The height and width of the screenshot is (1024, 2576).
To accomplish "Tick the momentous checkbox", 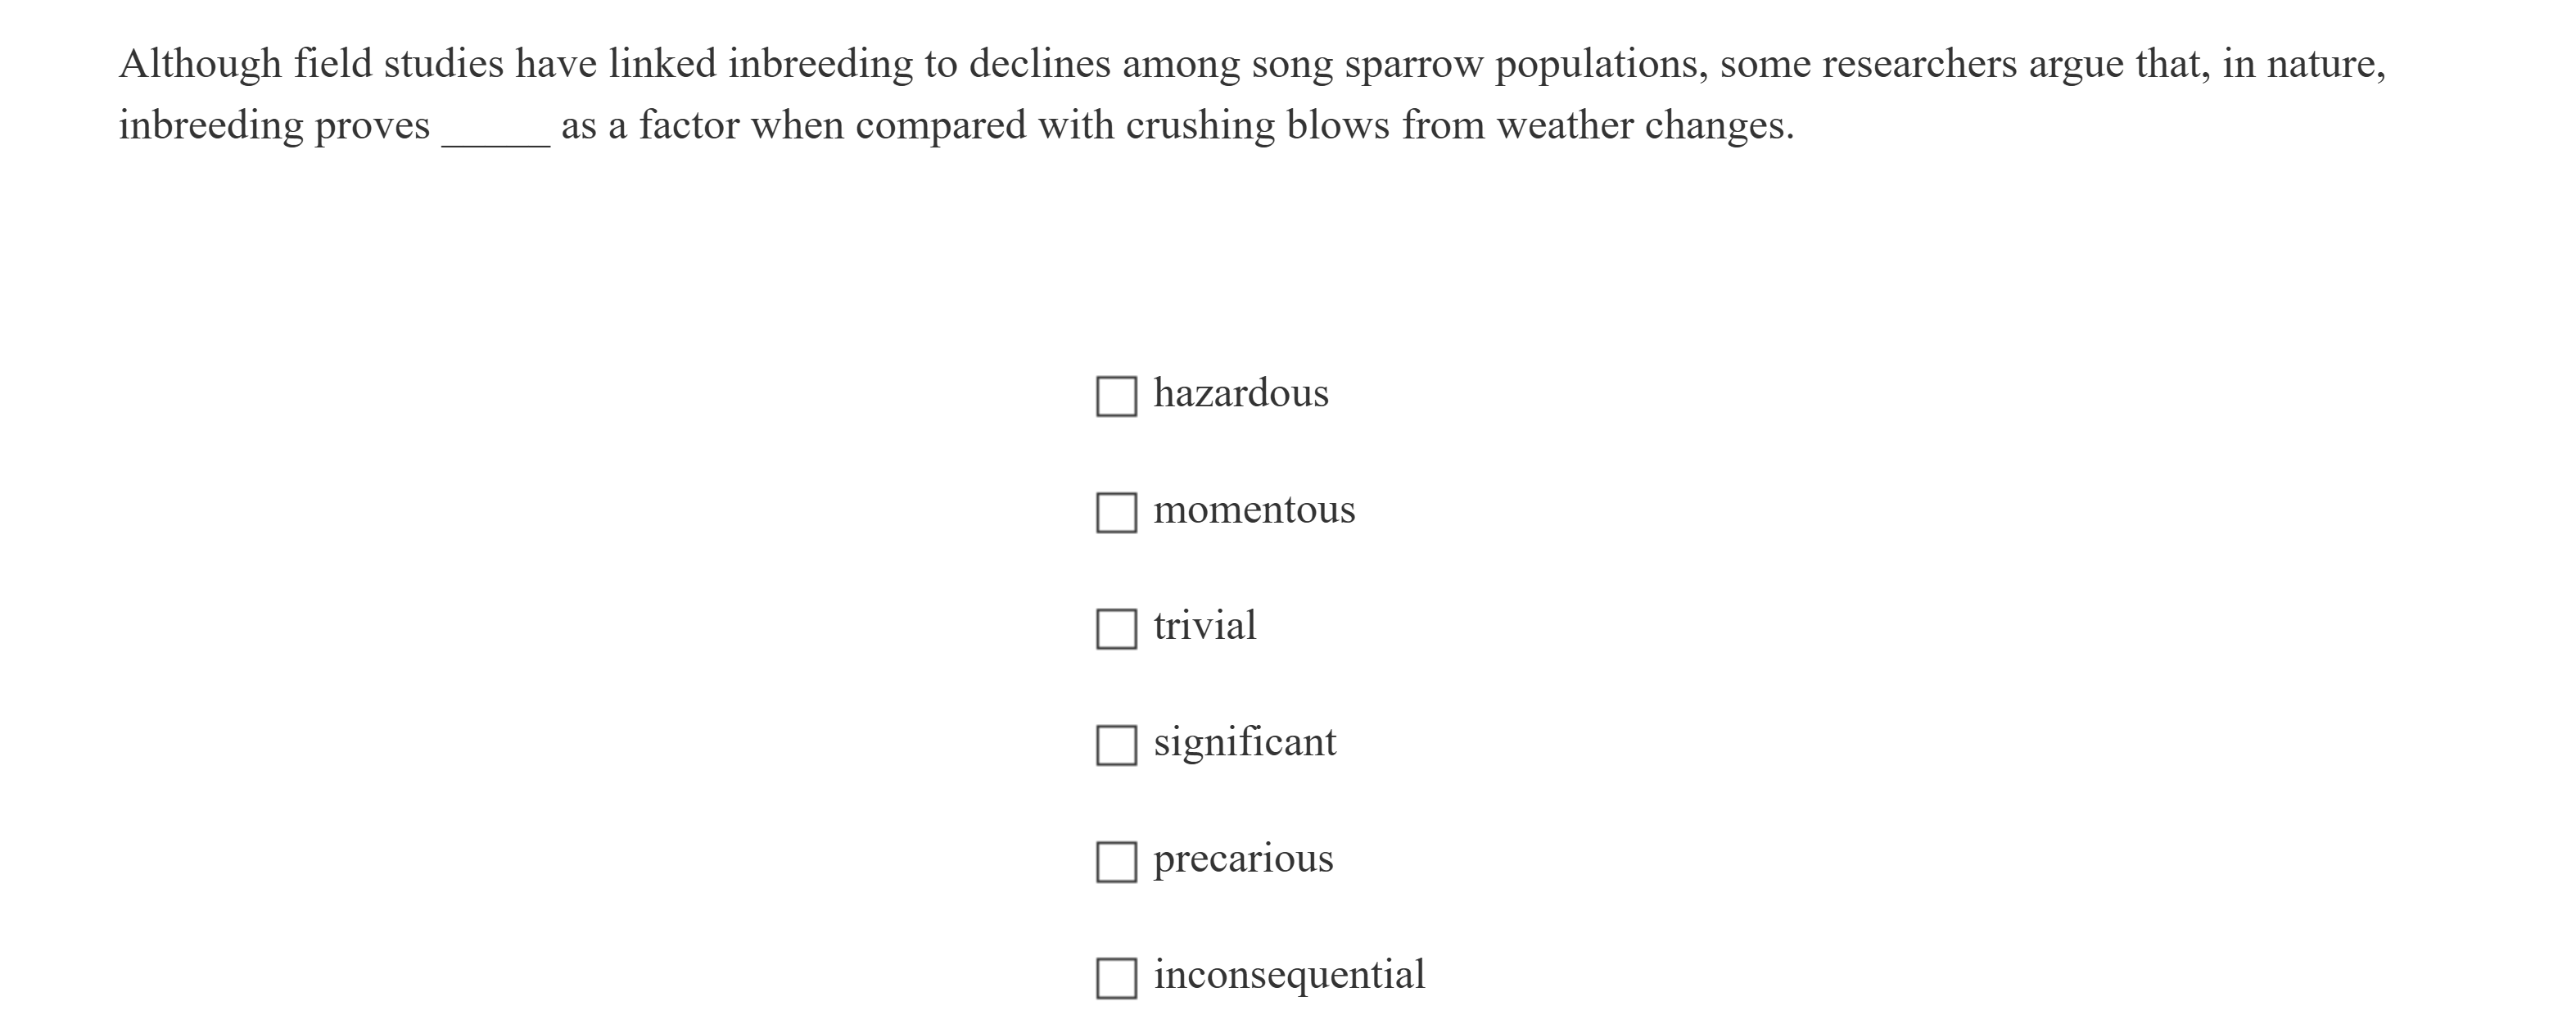I will pyautogui.click(x=1116, y=512).
